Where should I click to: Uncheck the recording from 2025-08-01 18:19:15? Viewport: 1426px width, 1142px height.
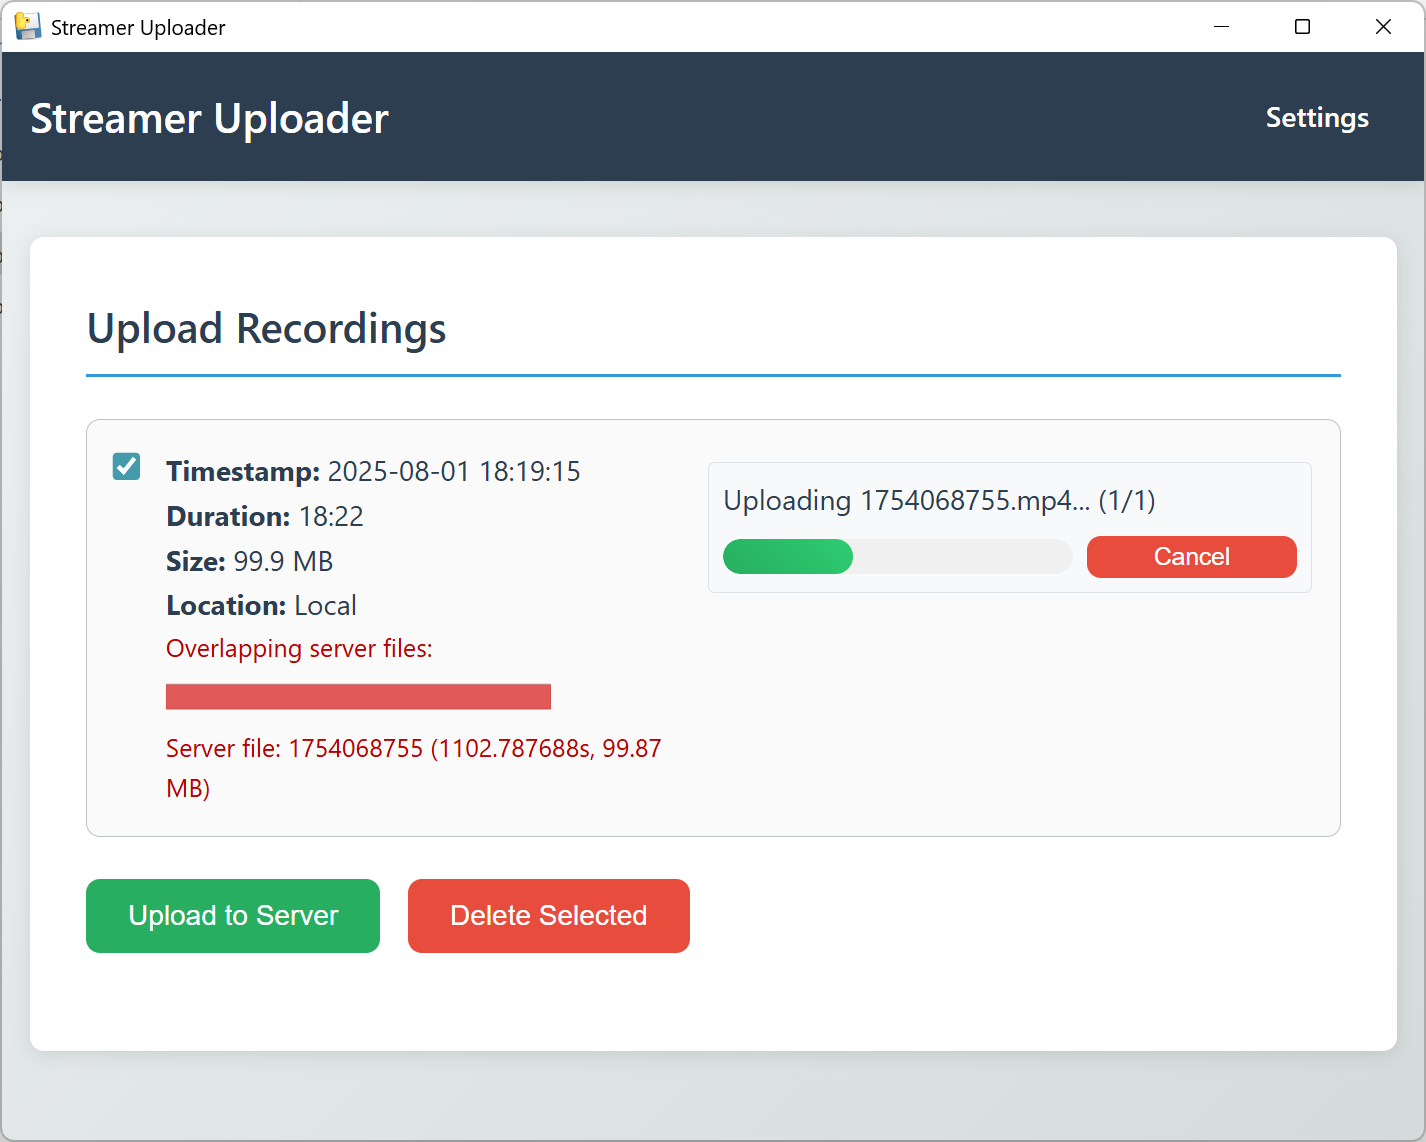(126, 466)
